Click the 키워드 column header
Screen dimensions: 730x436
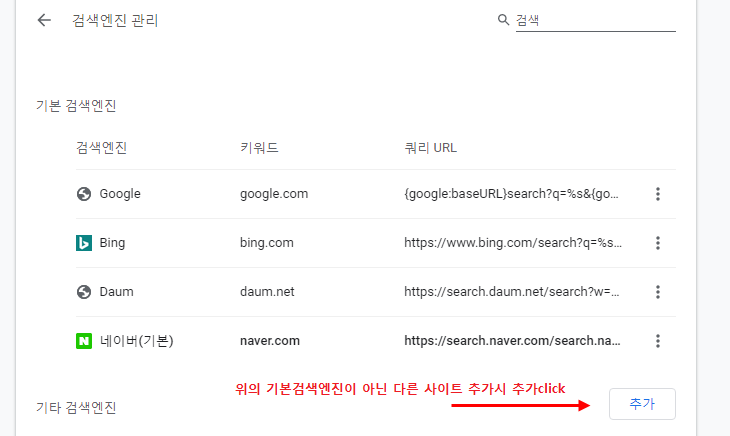(x=259, y=148)
